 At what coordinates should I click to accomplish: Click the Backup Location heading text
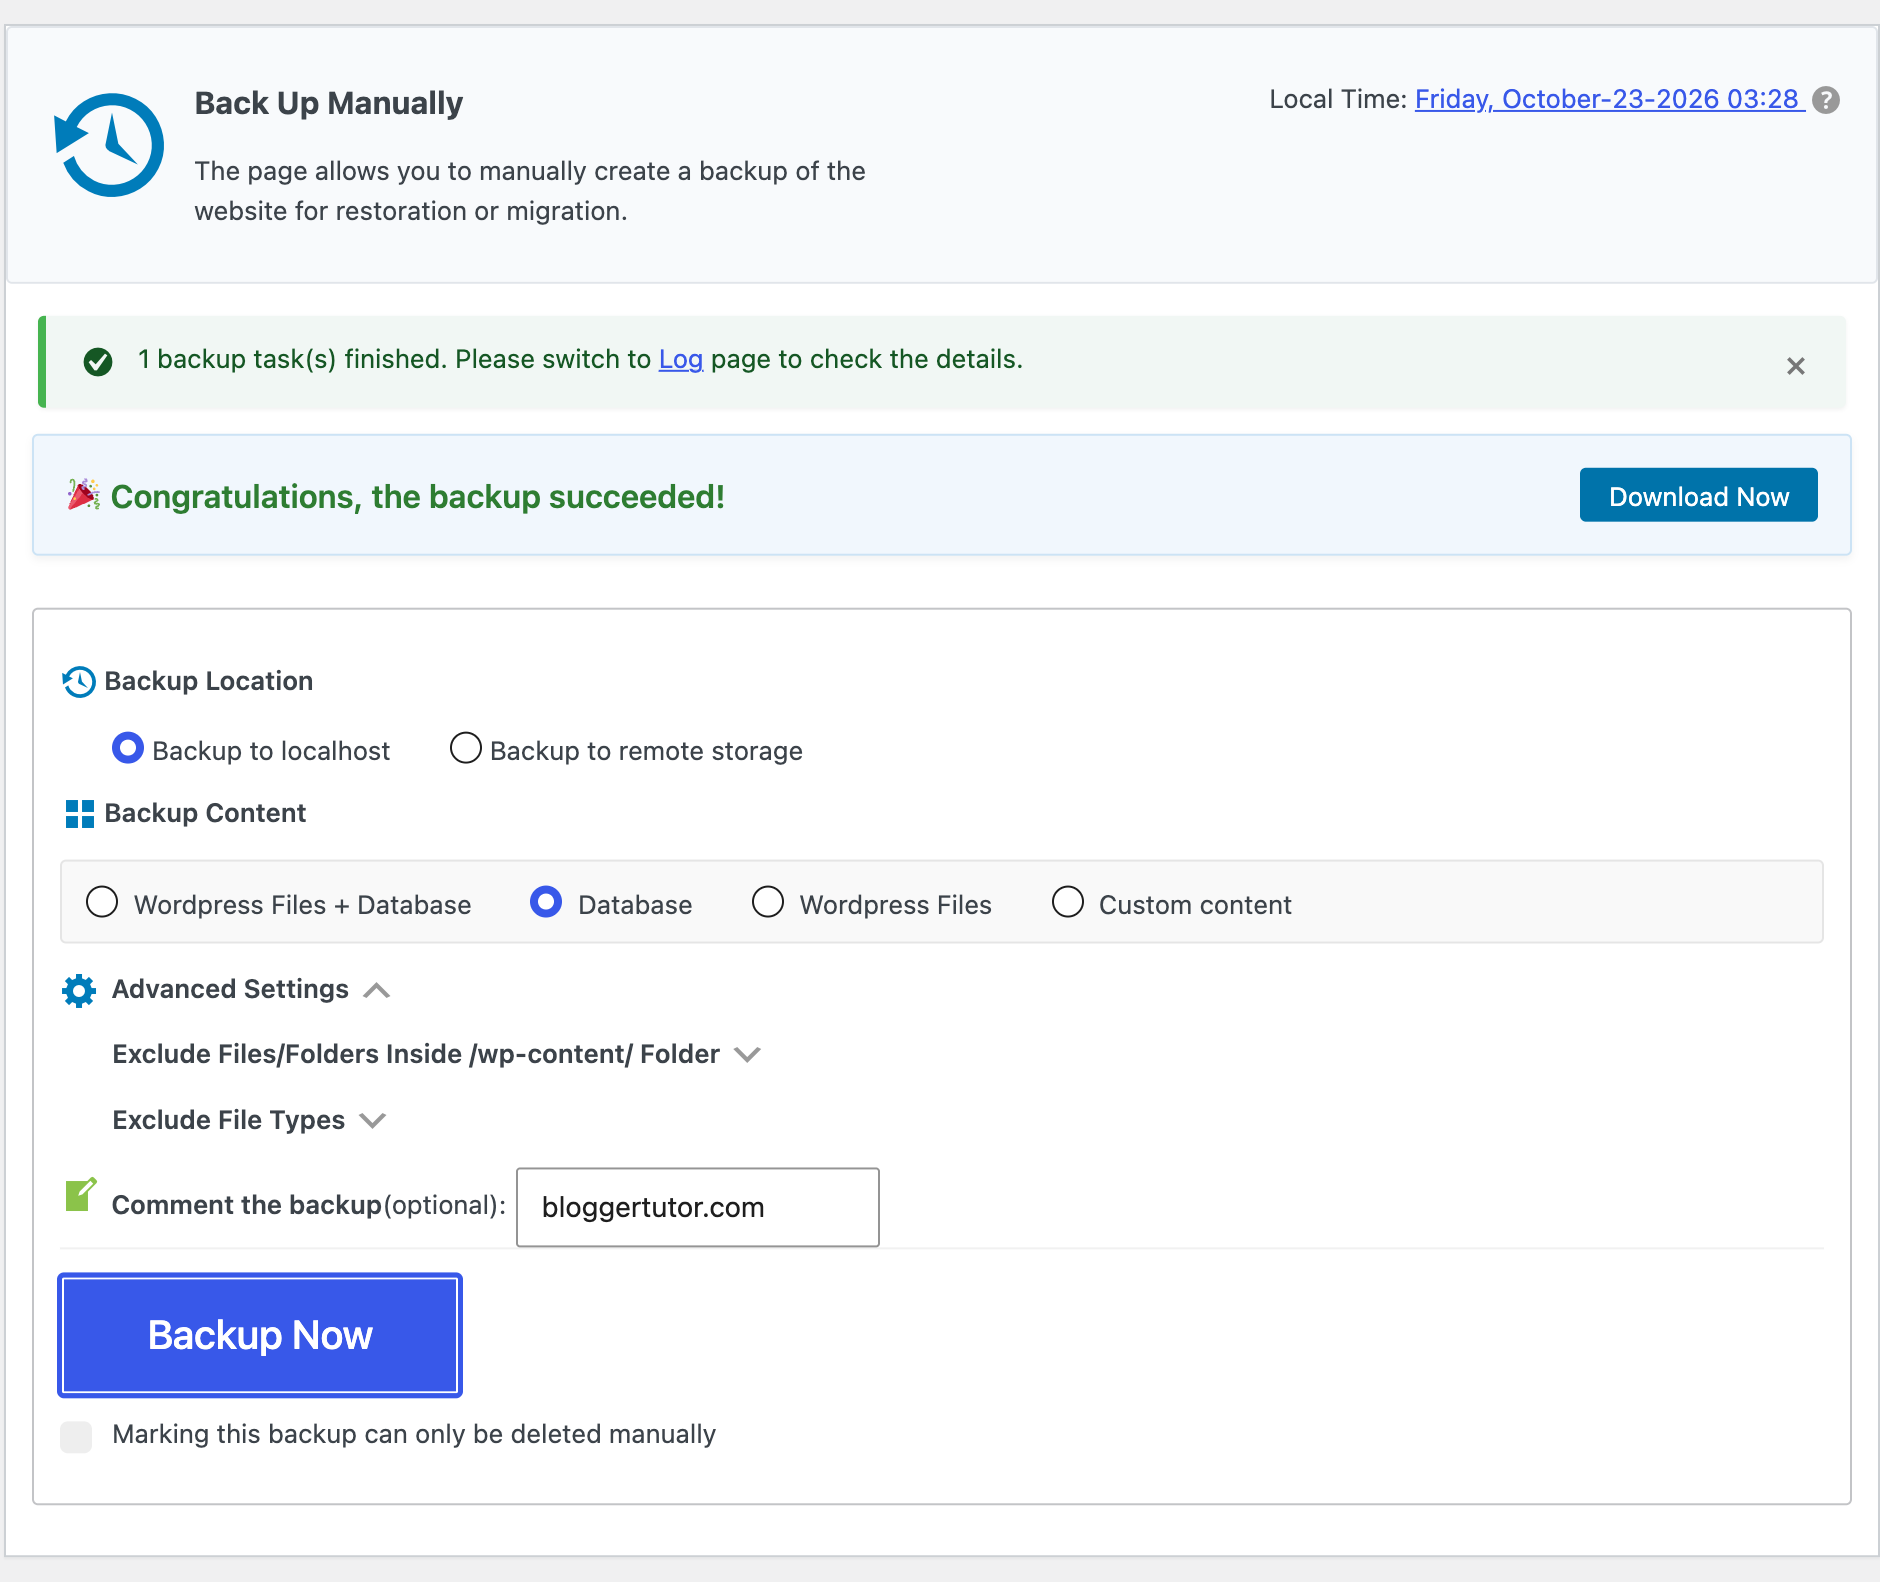pos(208,681)
